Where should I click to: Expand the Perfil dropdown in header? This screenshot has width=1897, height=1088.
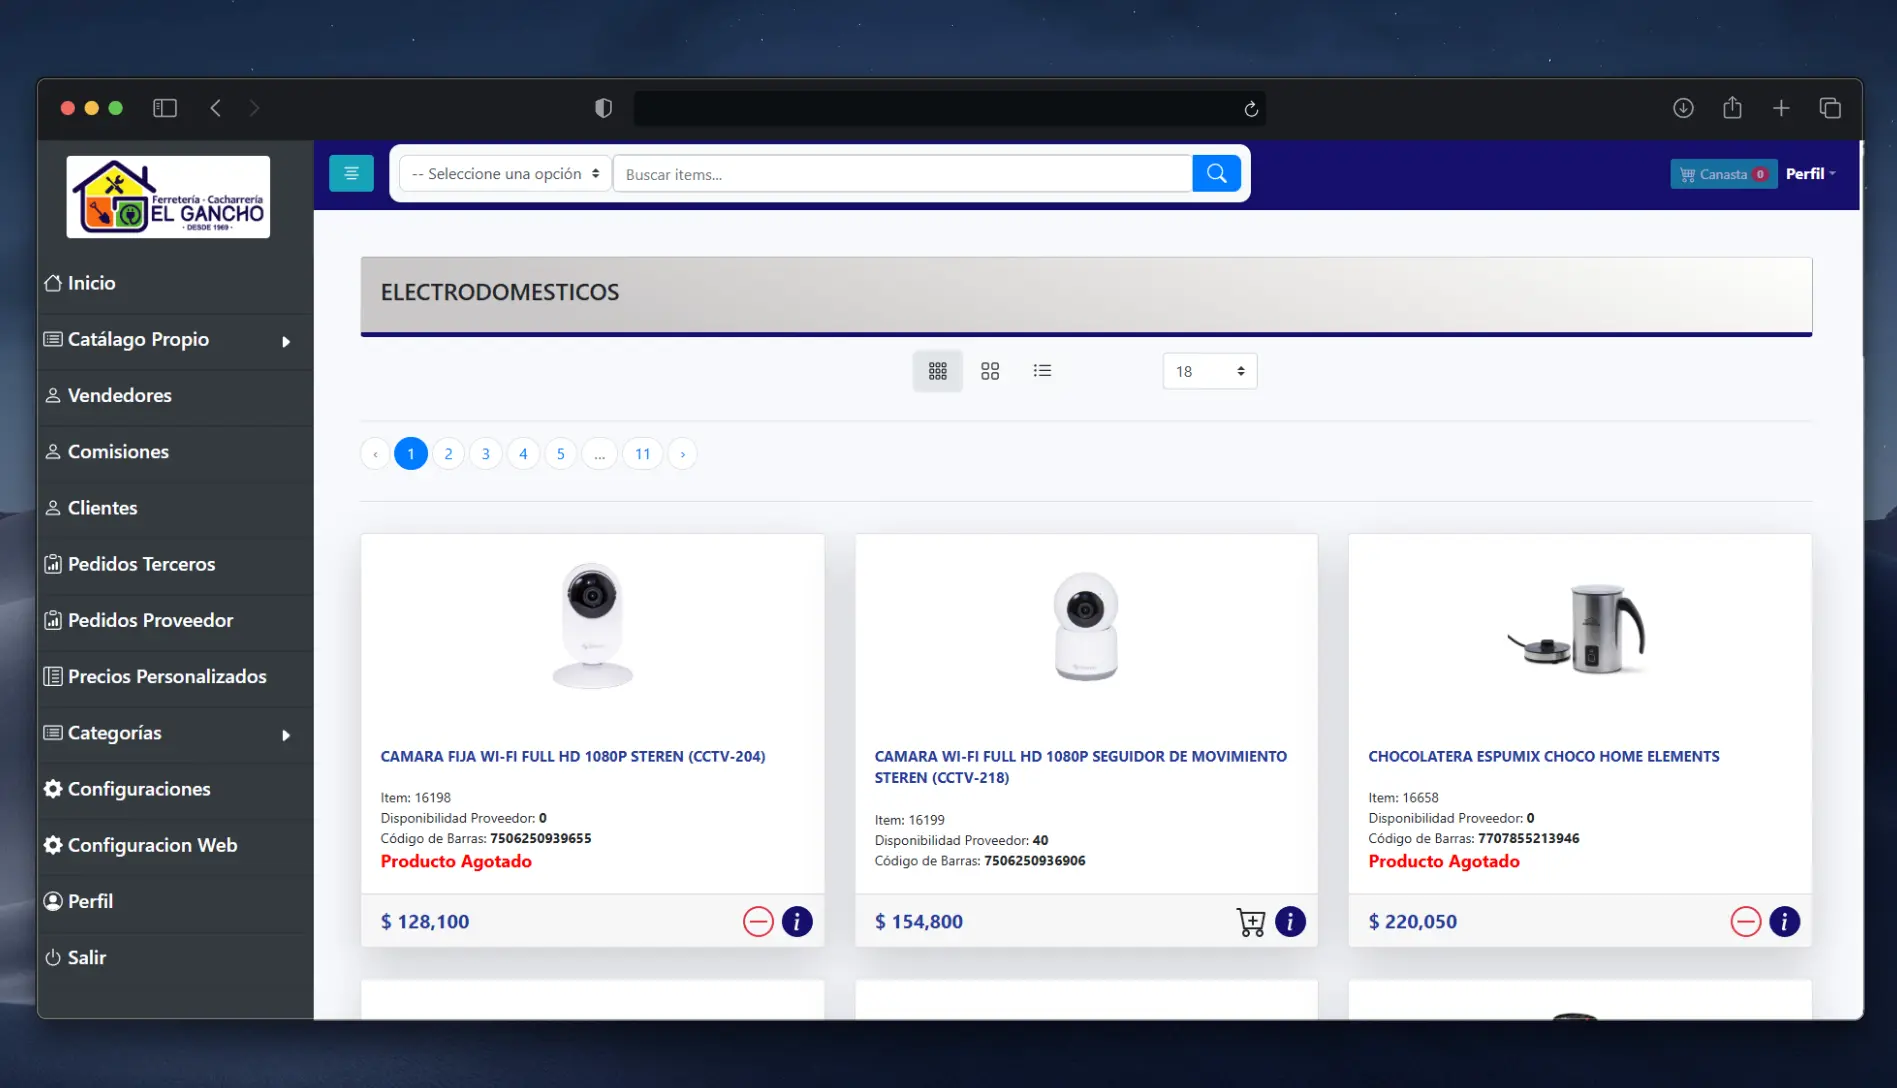tap(1811, 174)
